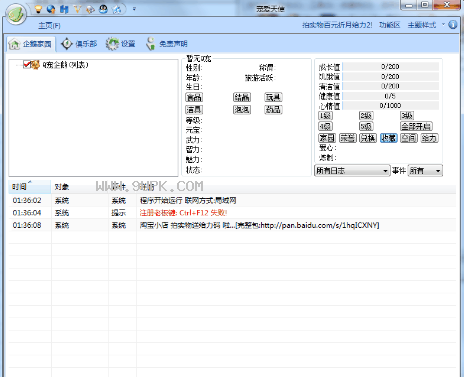Viewport: 464px width, 377px height.
Task: Click the highlighted 收藏 button
Action: [389, 138]
